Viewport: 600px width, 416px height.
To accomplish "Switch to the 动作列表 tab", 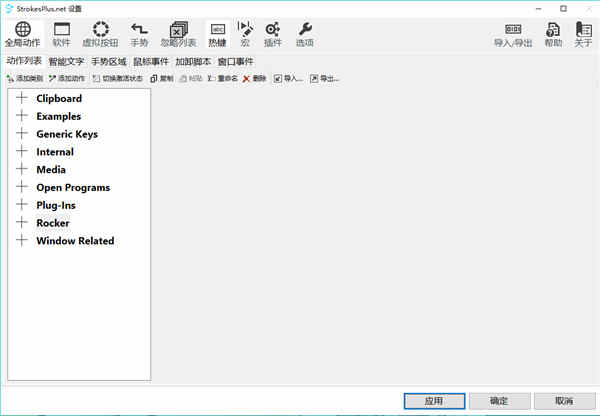I will (x=24, y=61).
